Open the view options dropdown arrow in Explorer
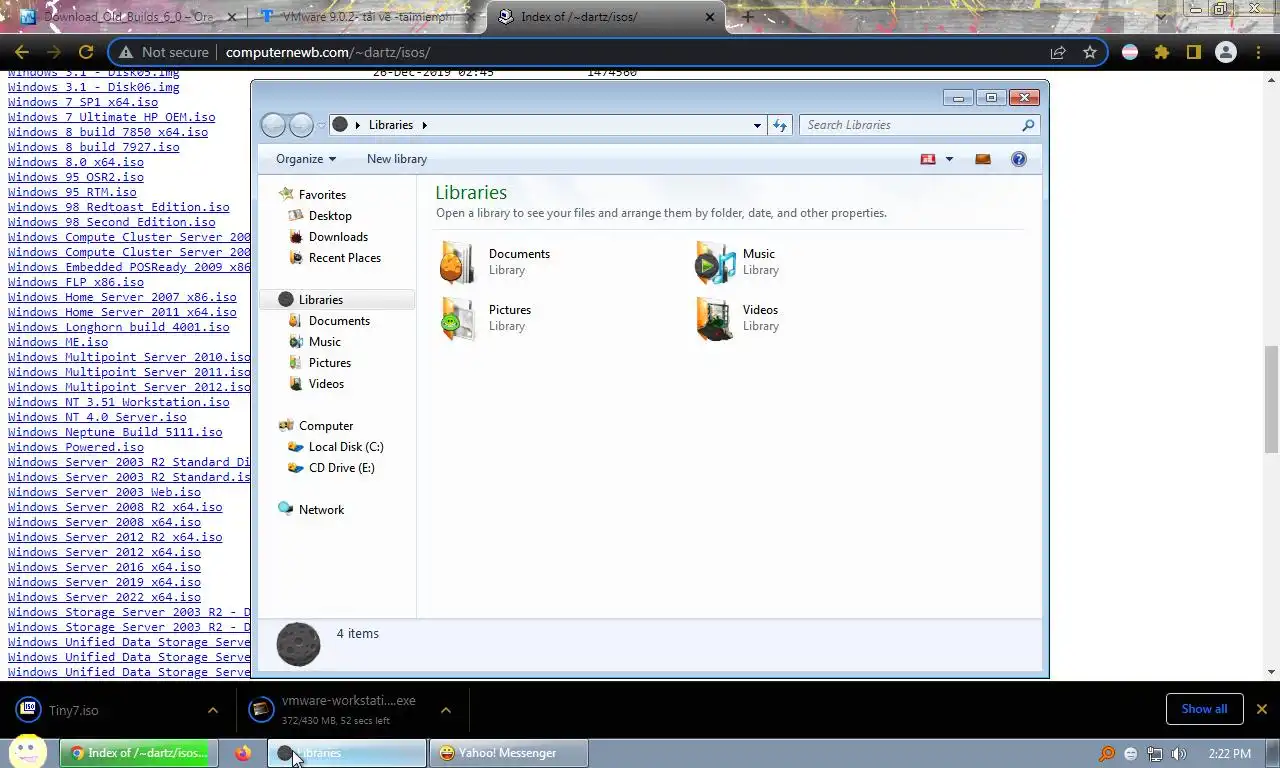This screenshot has width=1280, height=768. pyautogui.click(x=949, y=159)
